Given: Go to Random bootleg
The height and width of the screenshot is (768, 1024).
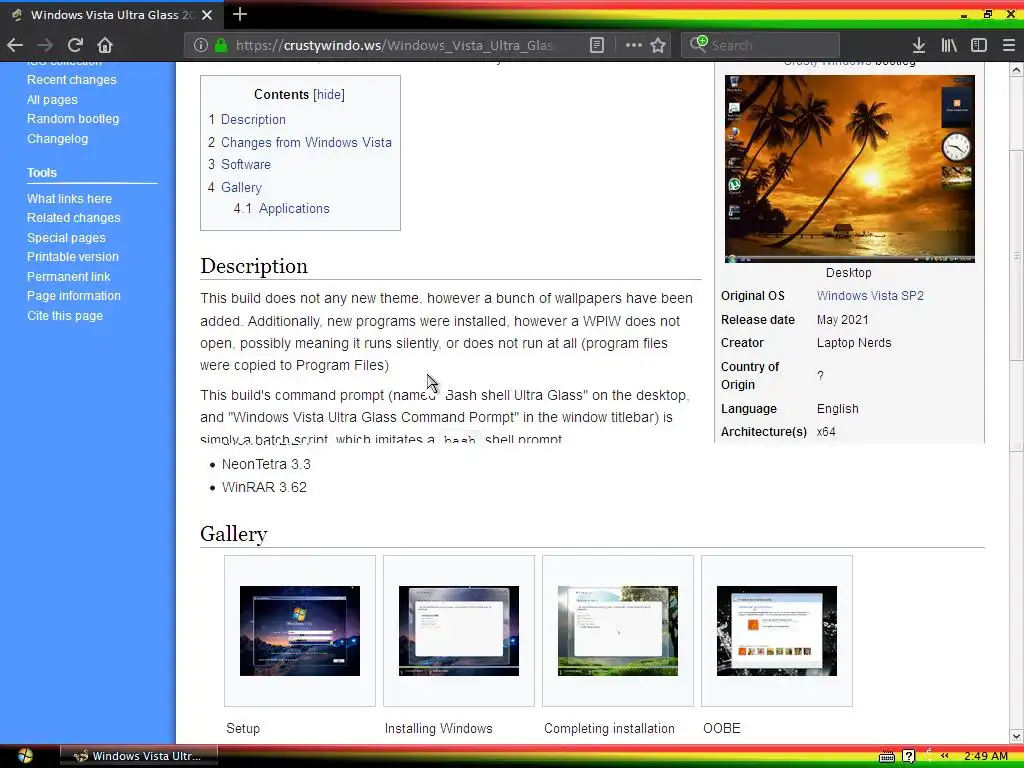Looking at the screenshot, I should tap(73, 119).
